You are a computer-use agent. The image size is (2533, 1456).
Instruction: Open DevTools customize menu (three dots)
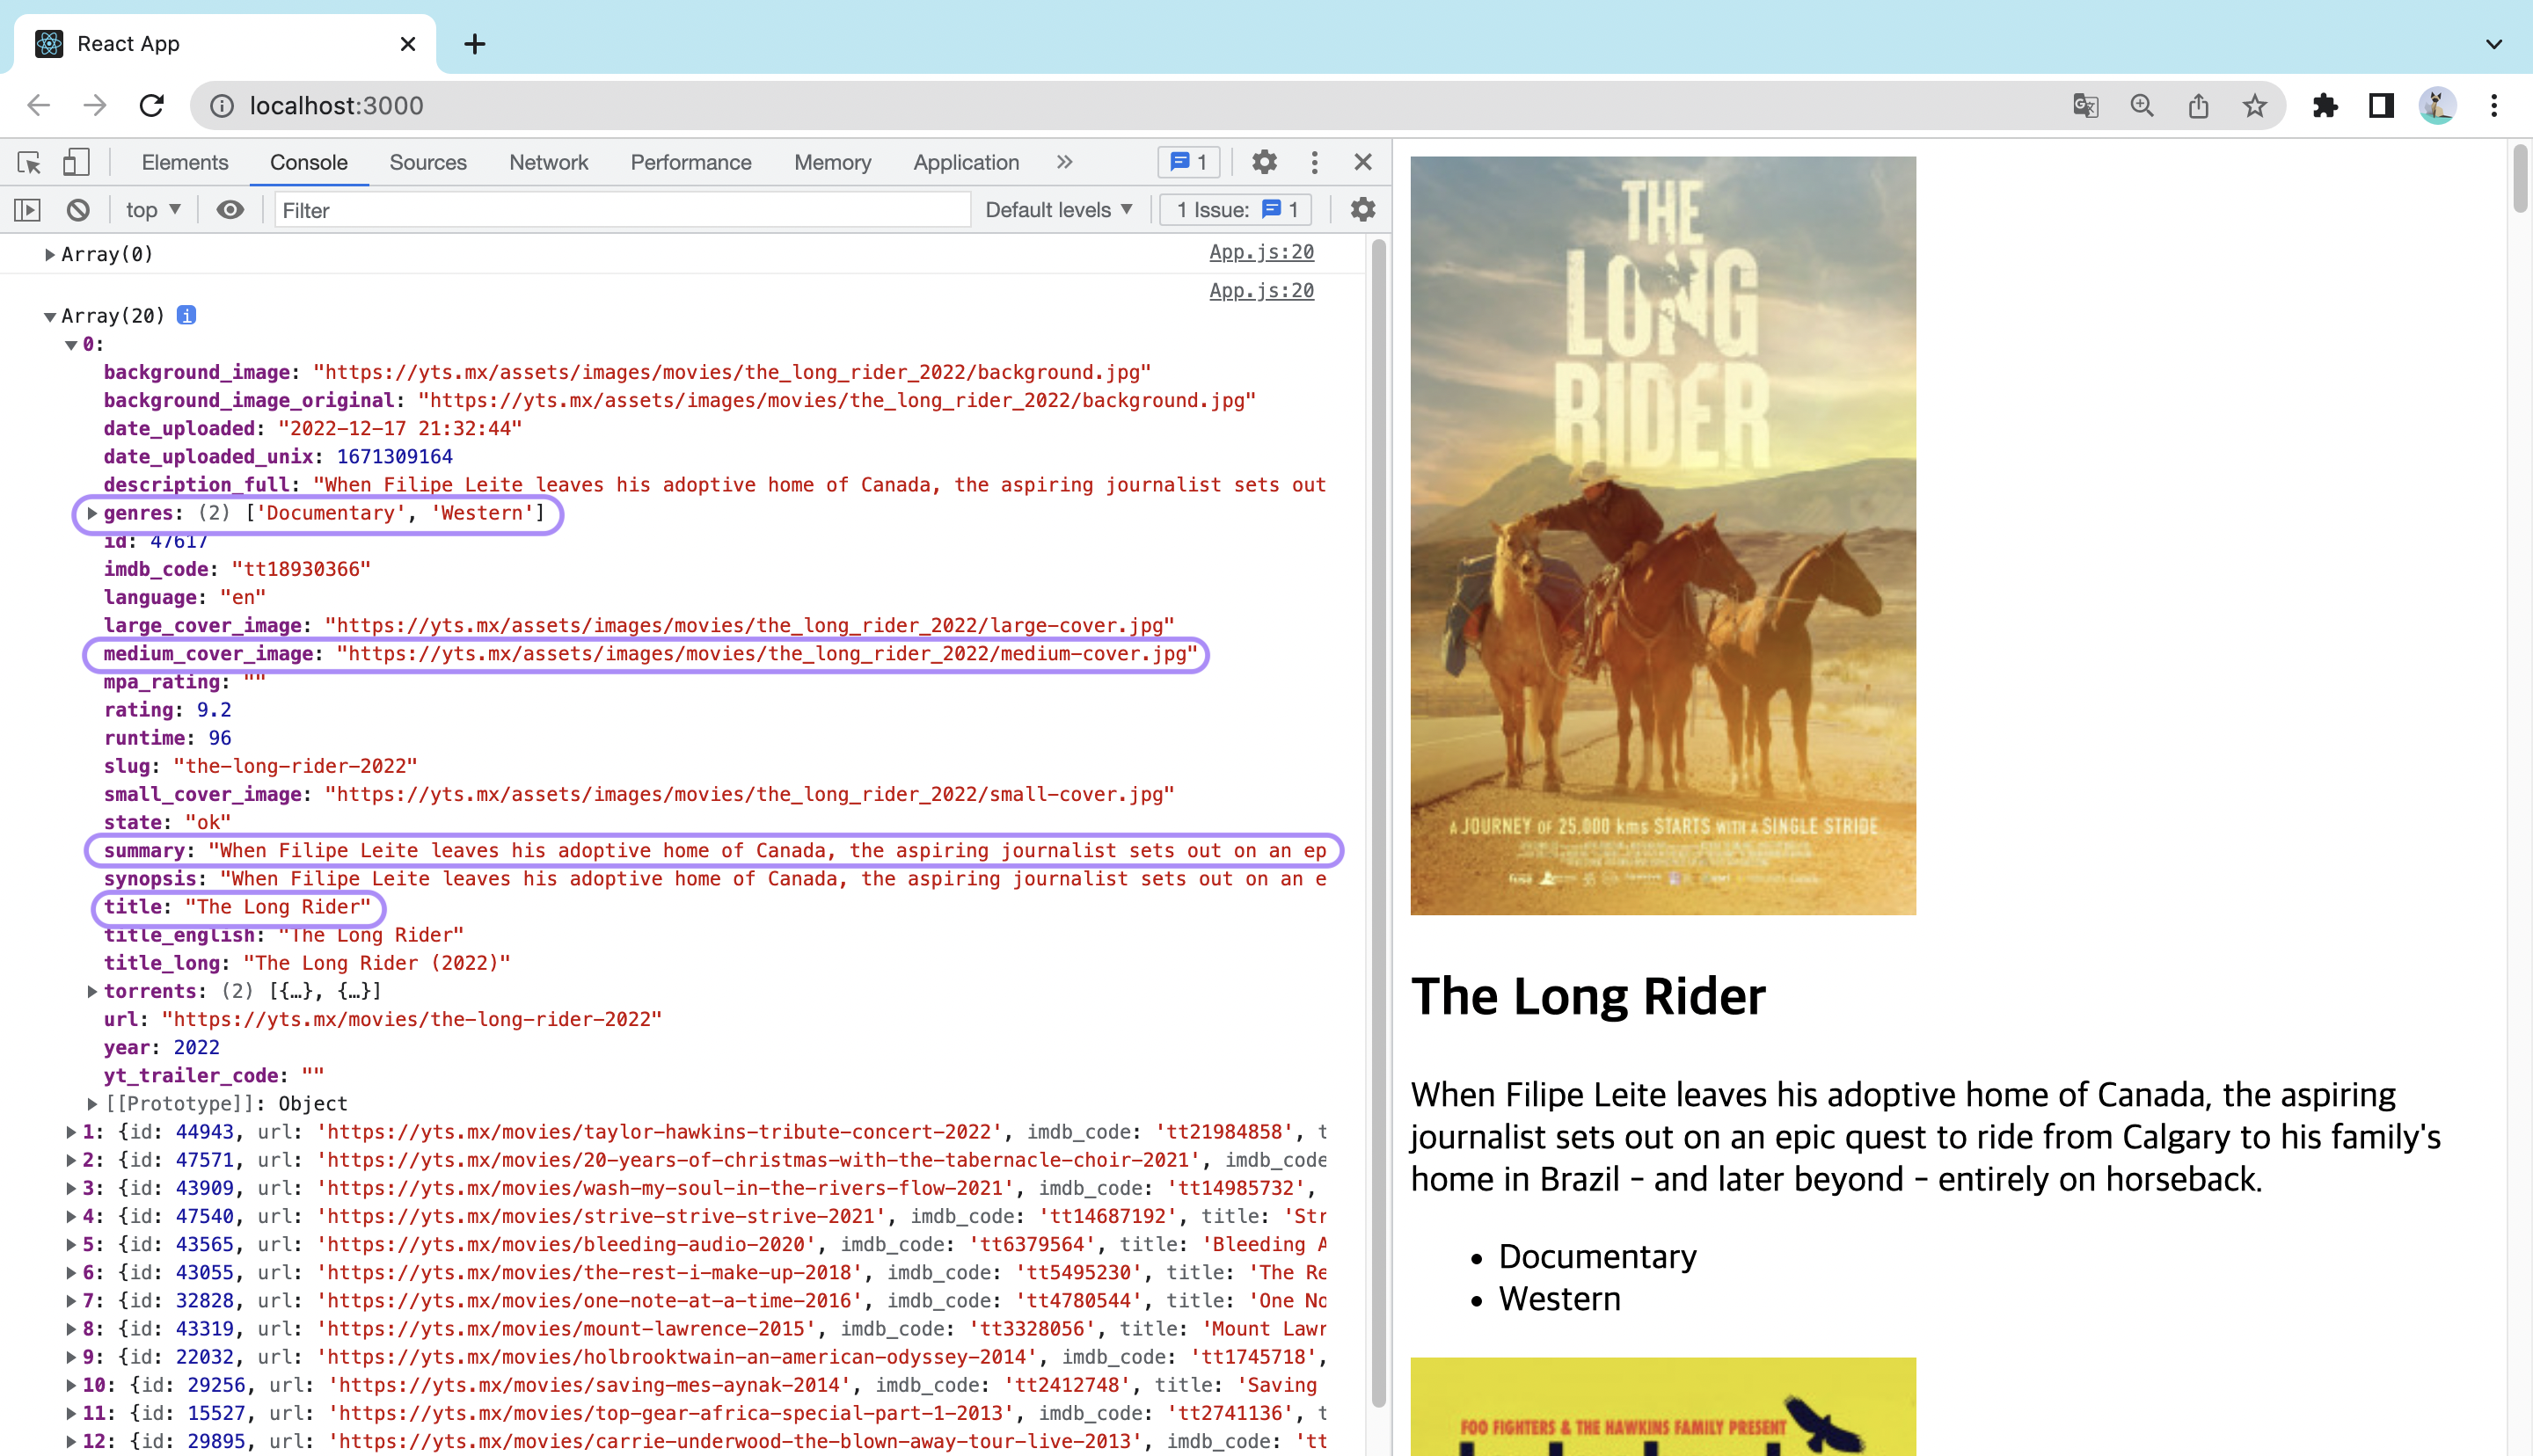click(x=1314, y=162)
